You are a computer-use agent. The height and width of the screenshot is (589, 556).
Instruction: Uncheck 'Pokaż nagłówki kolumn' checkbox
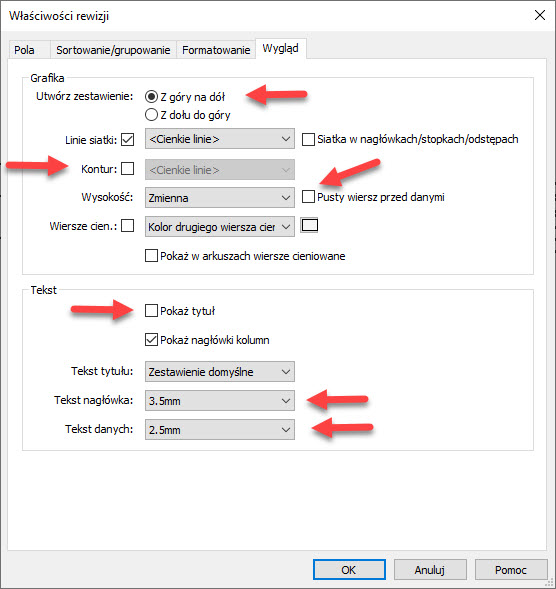(151, 340)
